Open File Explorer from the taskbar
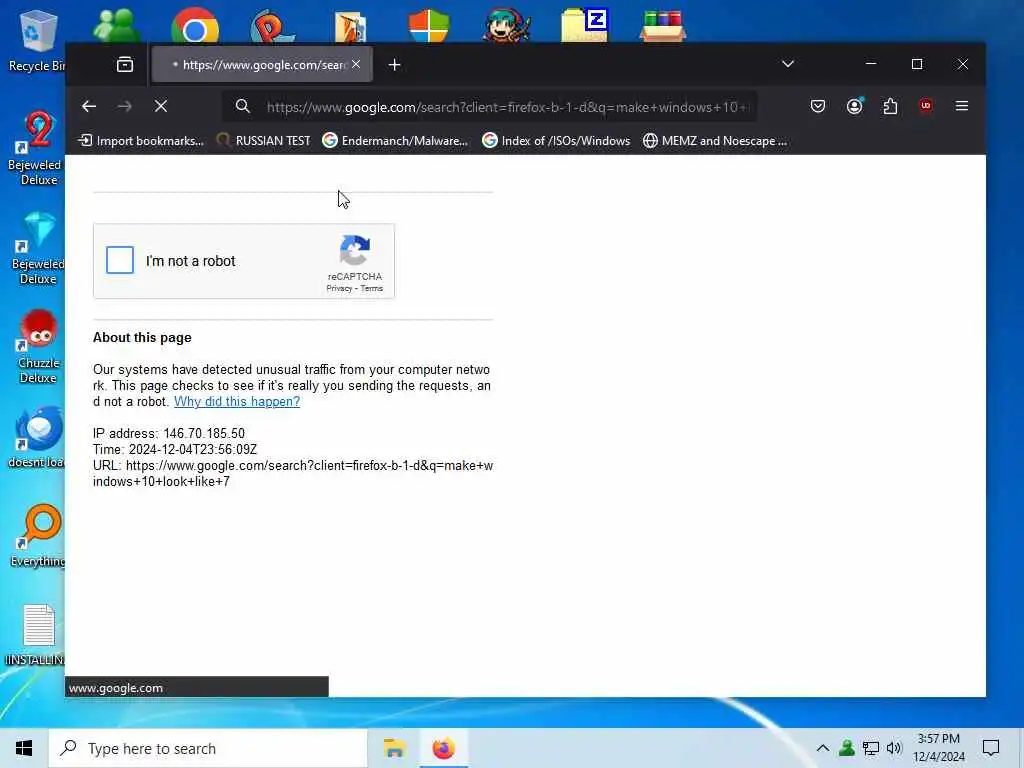The image size is (1024, 768). pyautogui.click(x=394, y=748)
